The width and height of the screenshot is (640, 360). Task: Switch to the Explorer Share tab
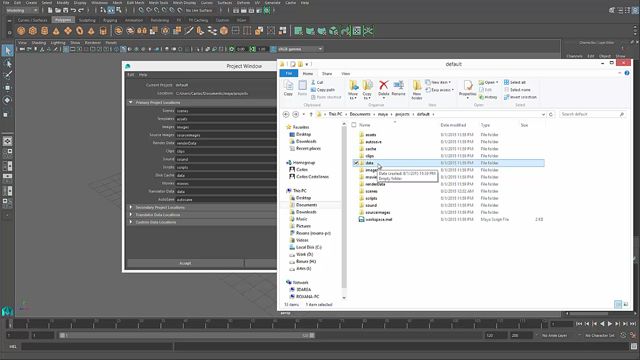[x=327, y=73]
